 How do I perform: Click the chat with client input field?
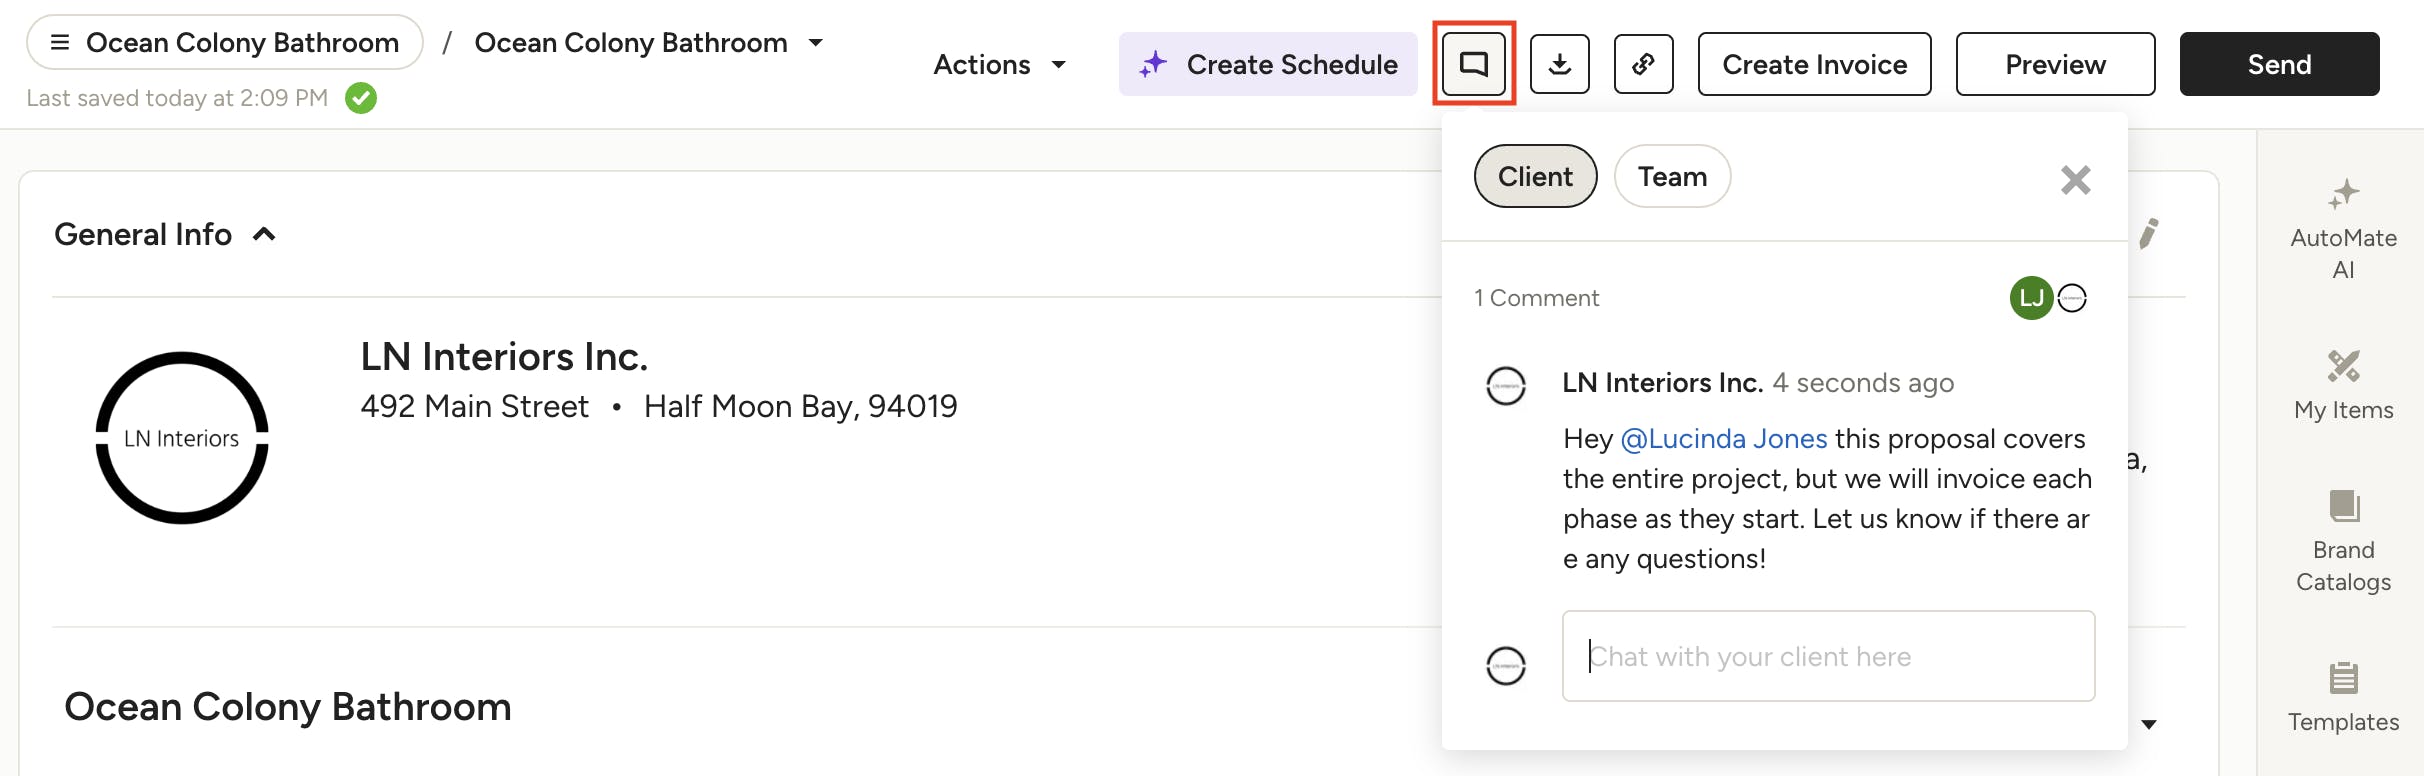[1828, 656]
